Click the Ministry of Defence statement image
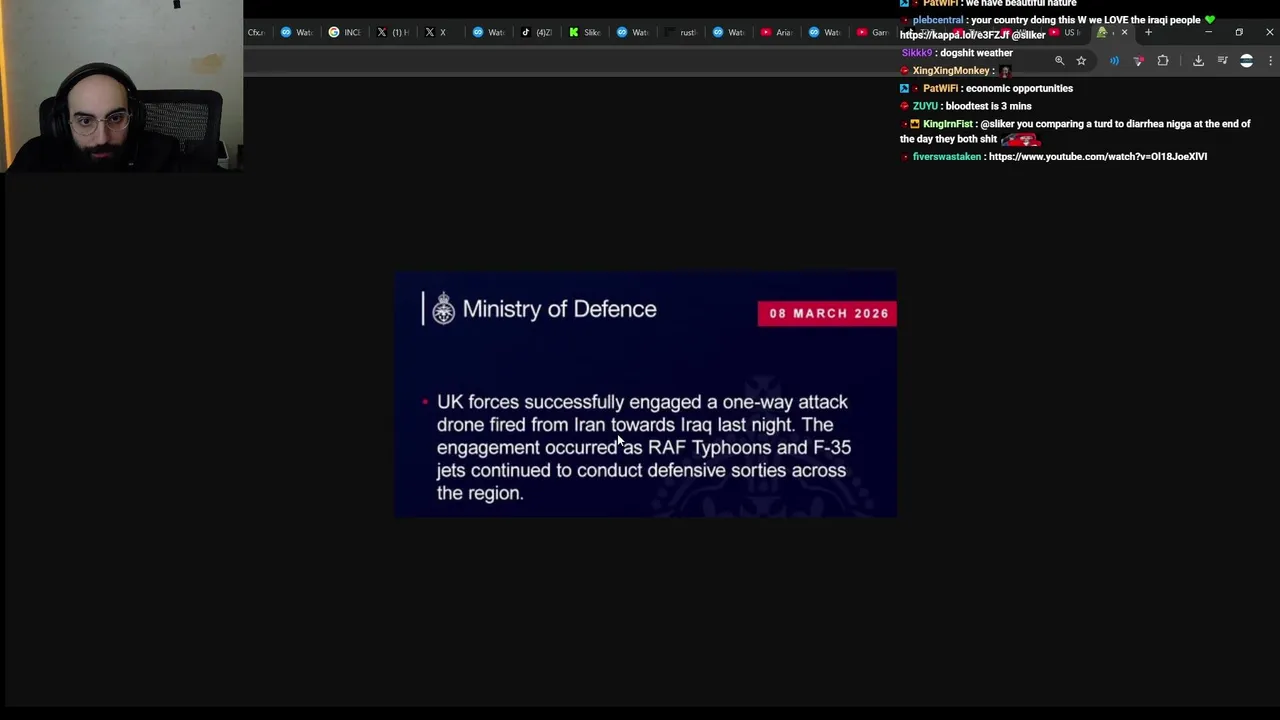Screen dimensions: 1280x720 coord(645,394)
